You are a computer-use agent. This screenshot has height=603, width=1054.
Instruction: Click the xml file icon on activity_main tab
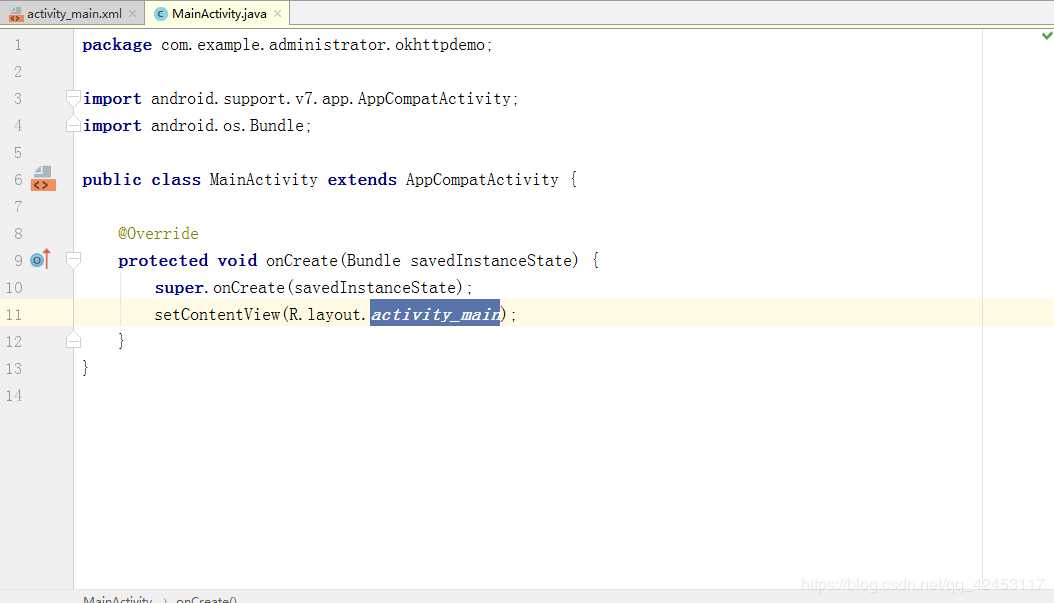(x=15, y=14)
